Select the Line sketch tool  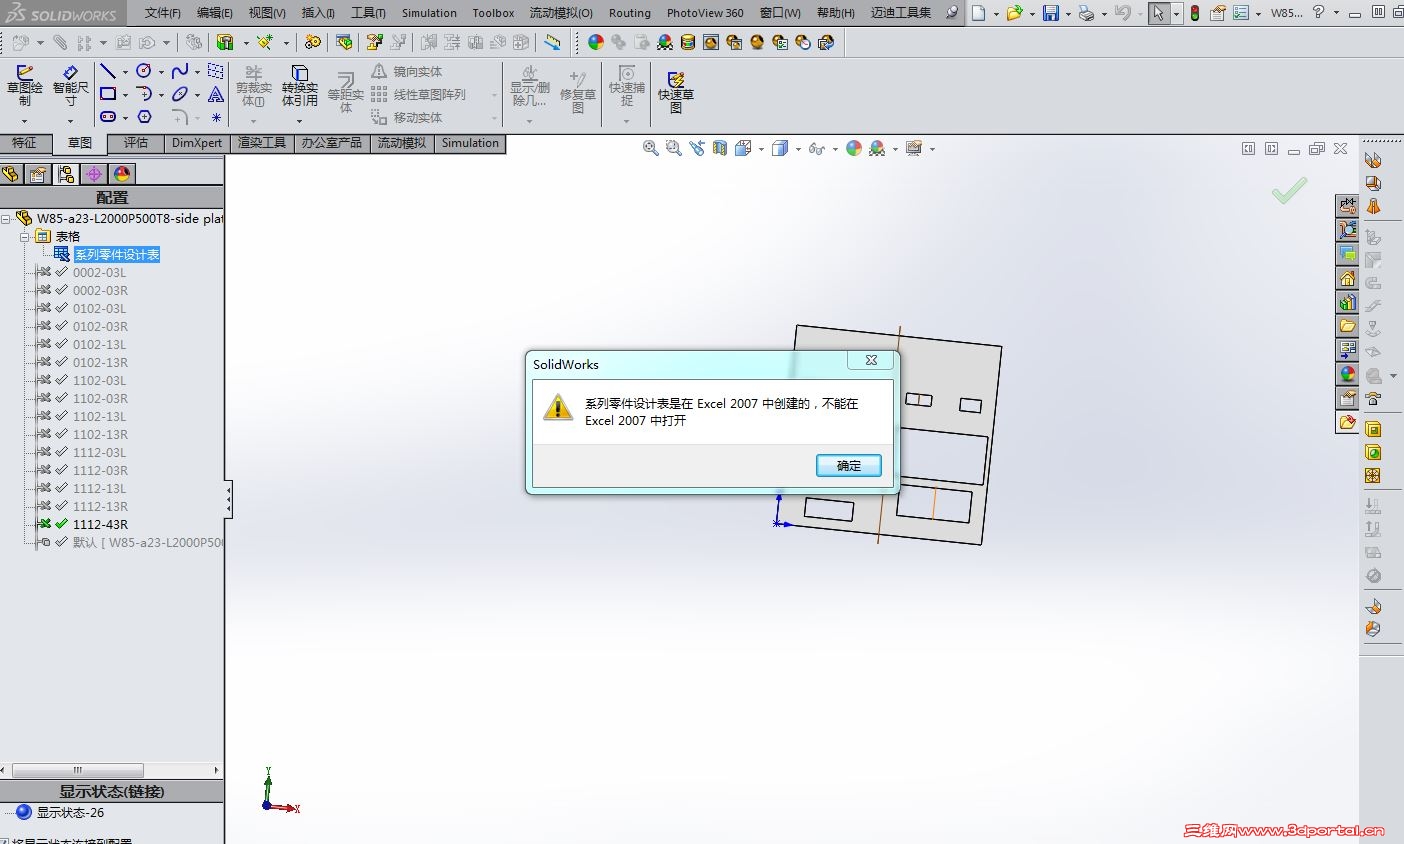click(x=107, y=71)
